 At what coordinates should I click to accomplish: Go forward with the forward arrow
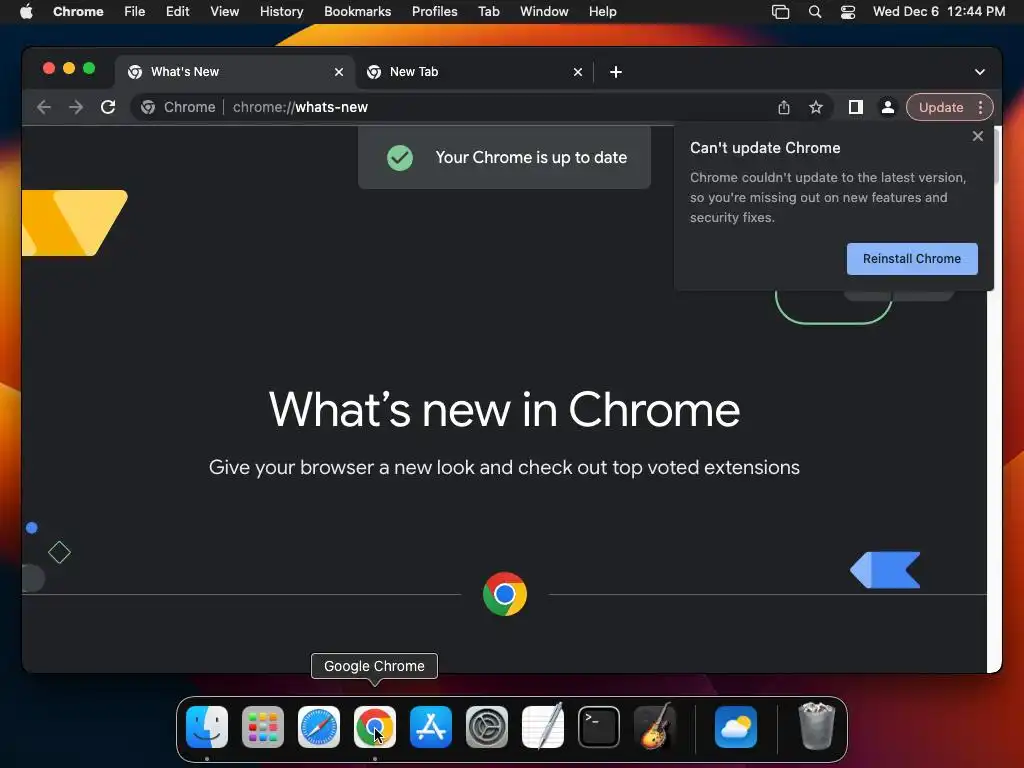(x=76, y=107)
